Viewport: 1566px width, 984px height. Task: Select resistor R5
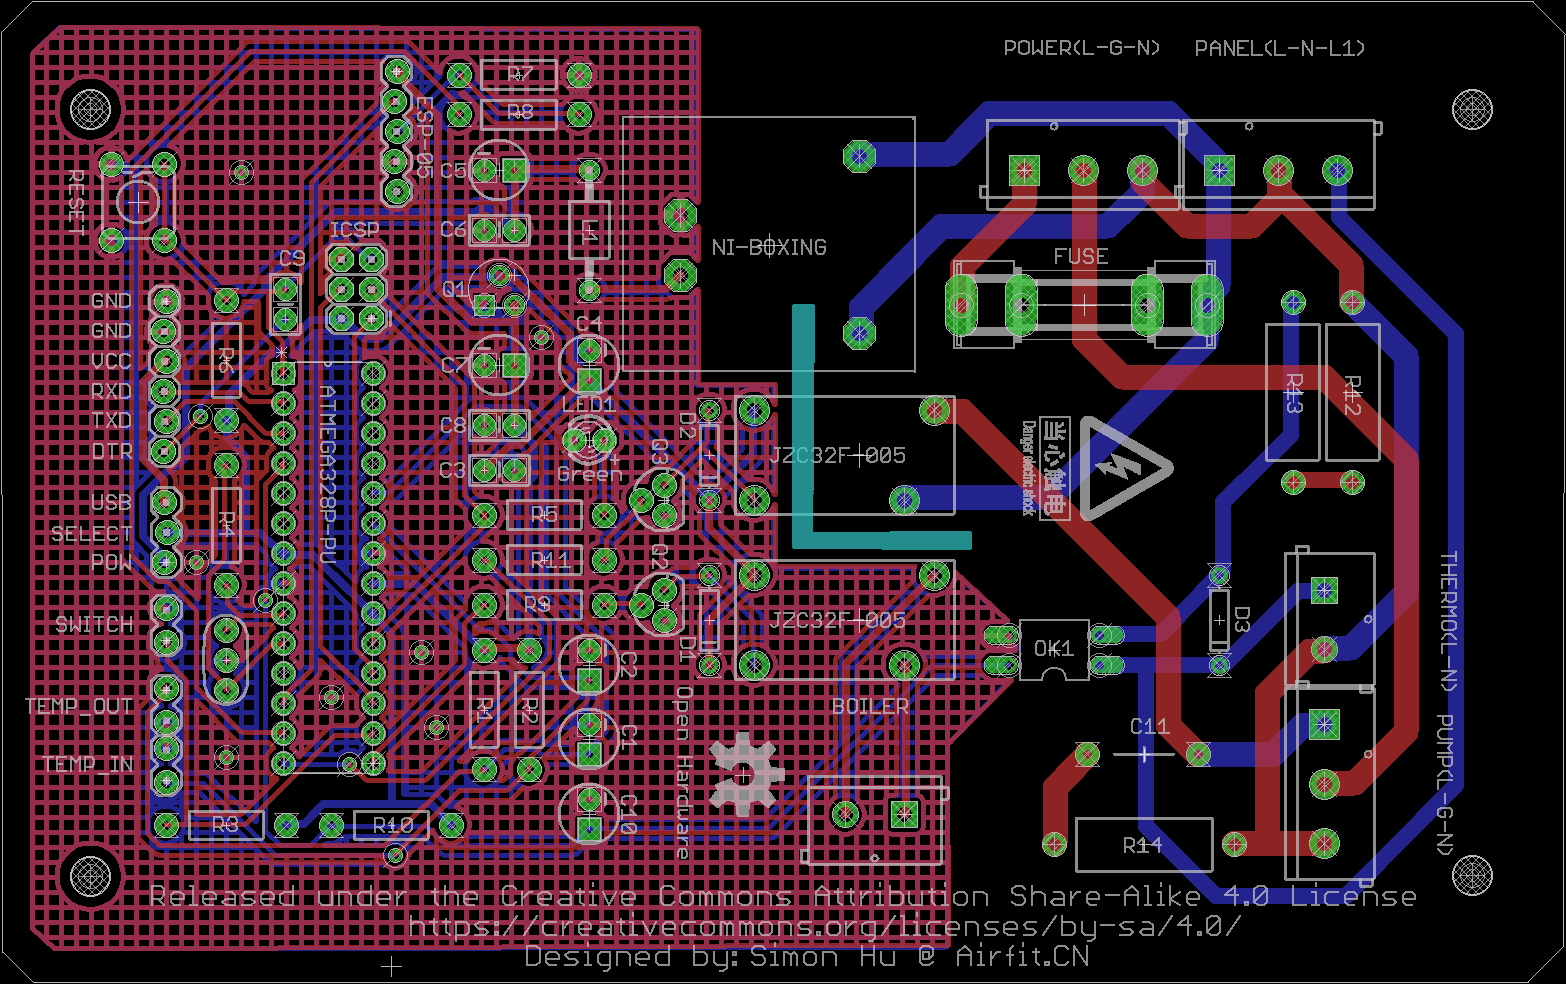[x=544, y=515]
